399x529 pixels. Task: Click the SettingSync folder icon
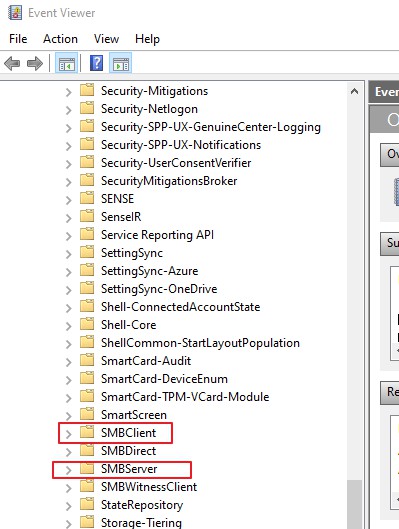point(87,252)
